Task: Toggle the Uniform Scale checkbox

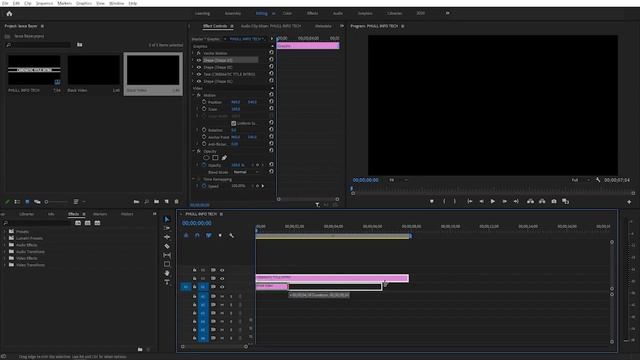Action: click(x=233, y=123)
